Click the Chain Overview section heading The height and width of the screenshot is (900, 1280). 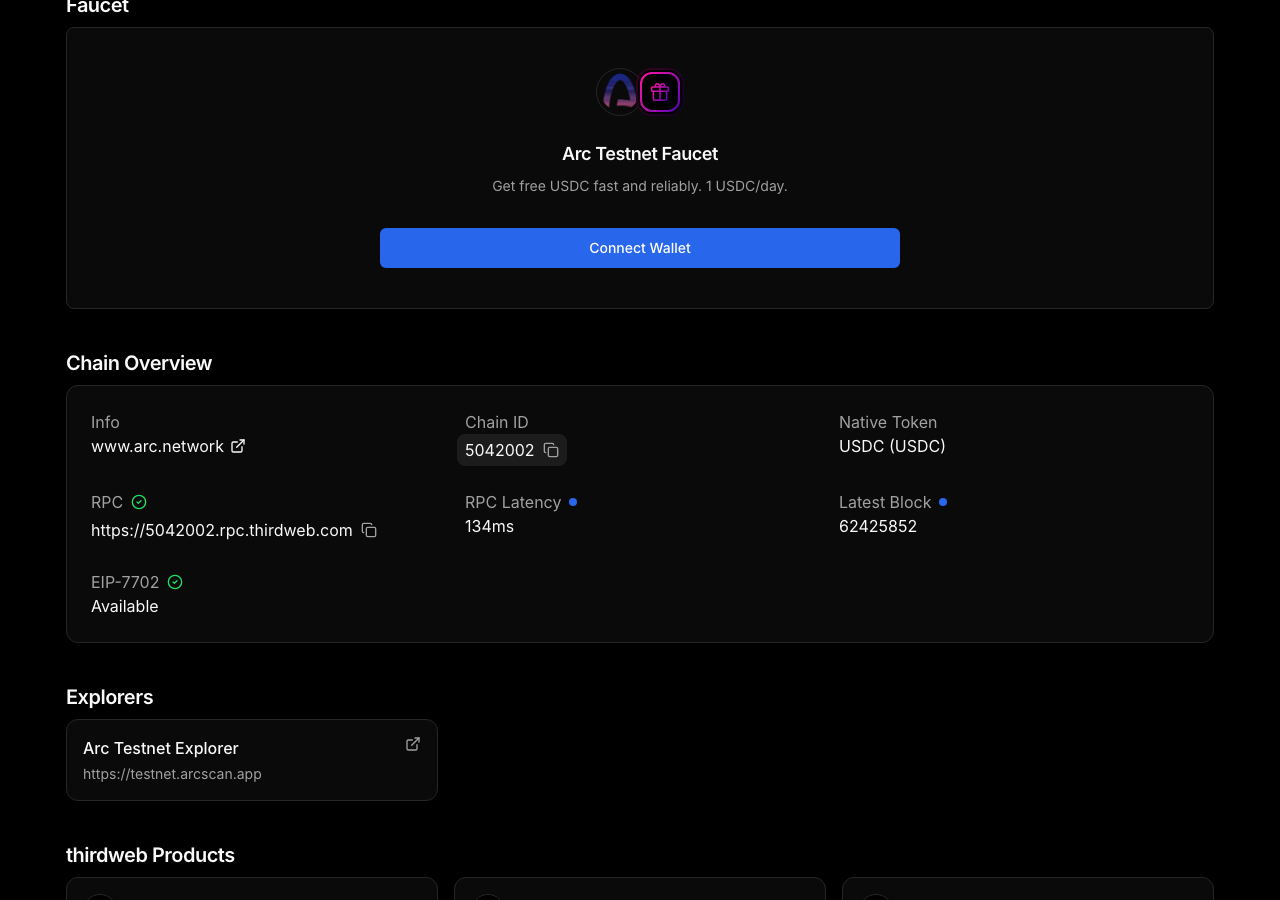[139, 363]
